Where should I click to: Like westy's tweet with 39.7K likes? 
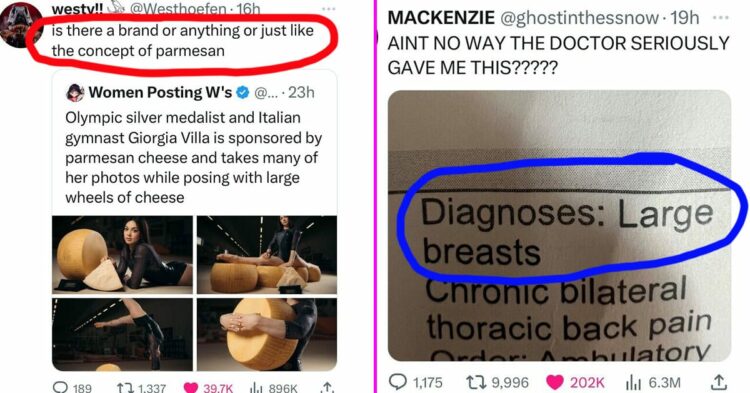tap(208, 387)
